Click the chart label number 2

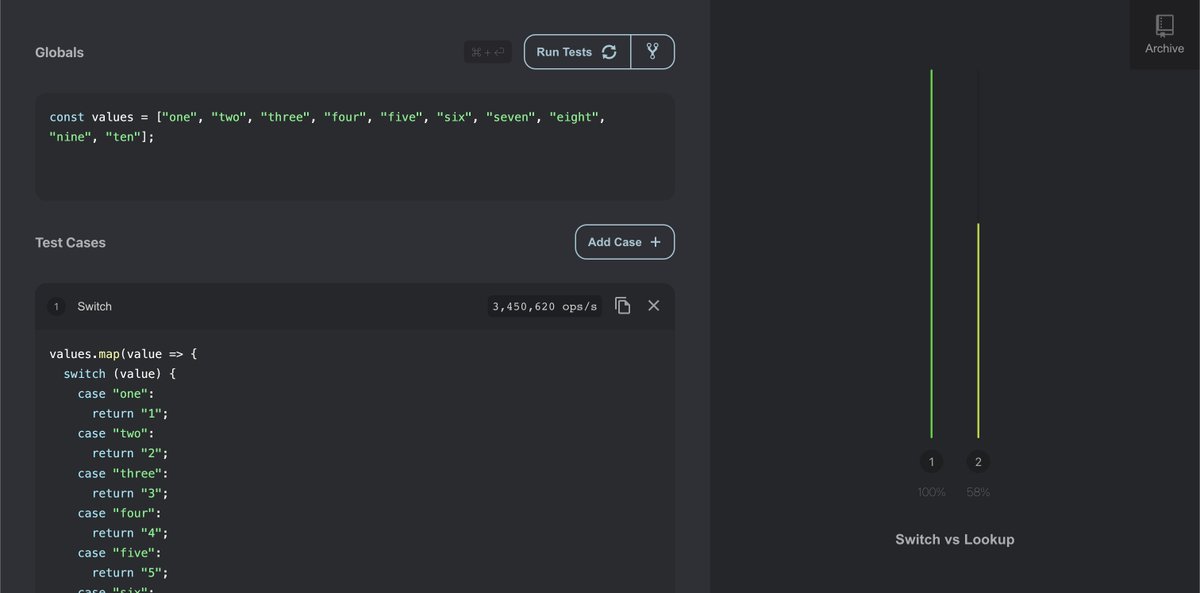(x=978, y=462)
